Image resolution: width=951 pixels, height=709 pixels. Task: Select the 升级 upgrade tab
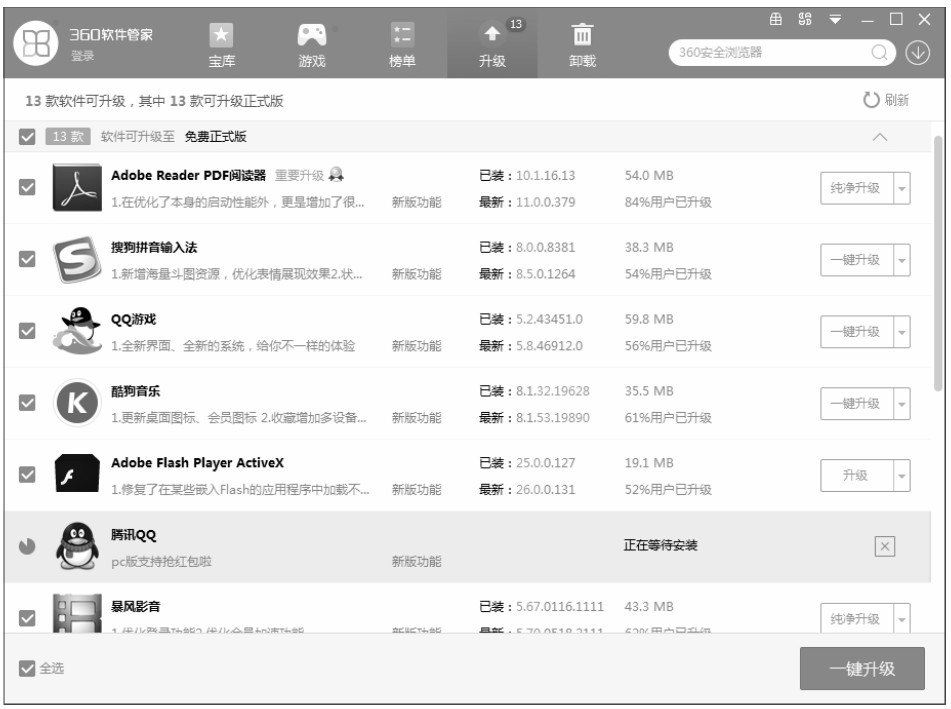pos(492,45)
